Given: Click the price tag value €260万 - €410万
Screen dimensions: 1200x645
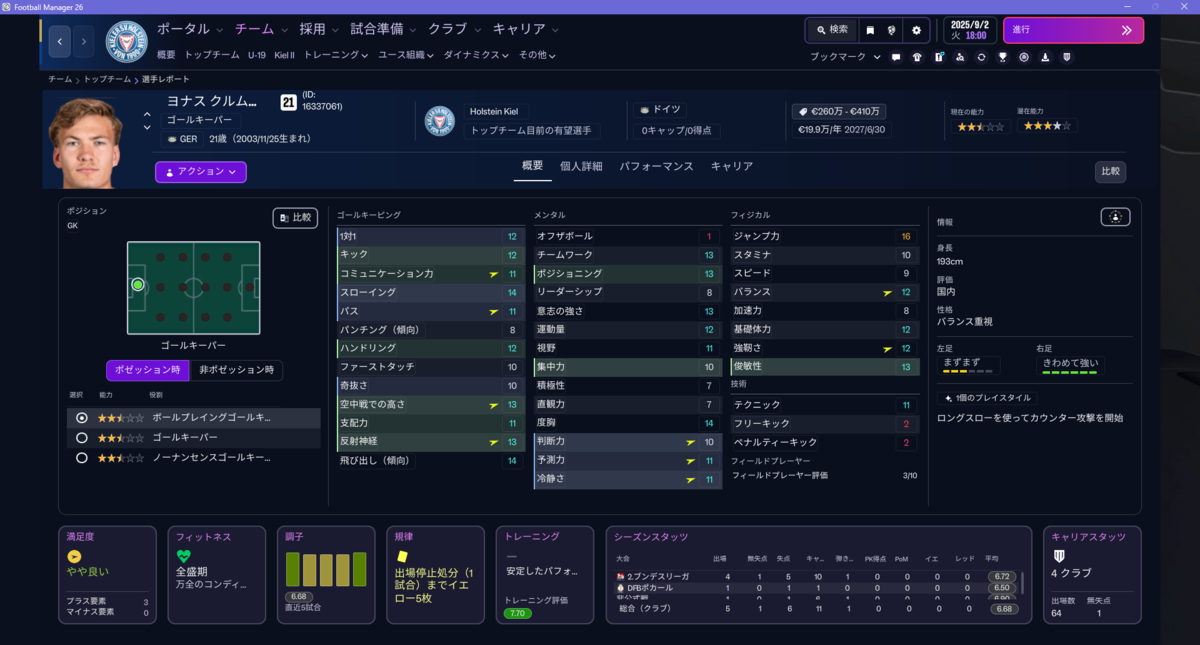Looking at the screenshot, I should point(839,112).
